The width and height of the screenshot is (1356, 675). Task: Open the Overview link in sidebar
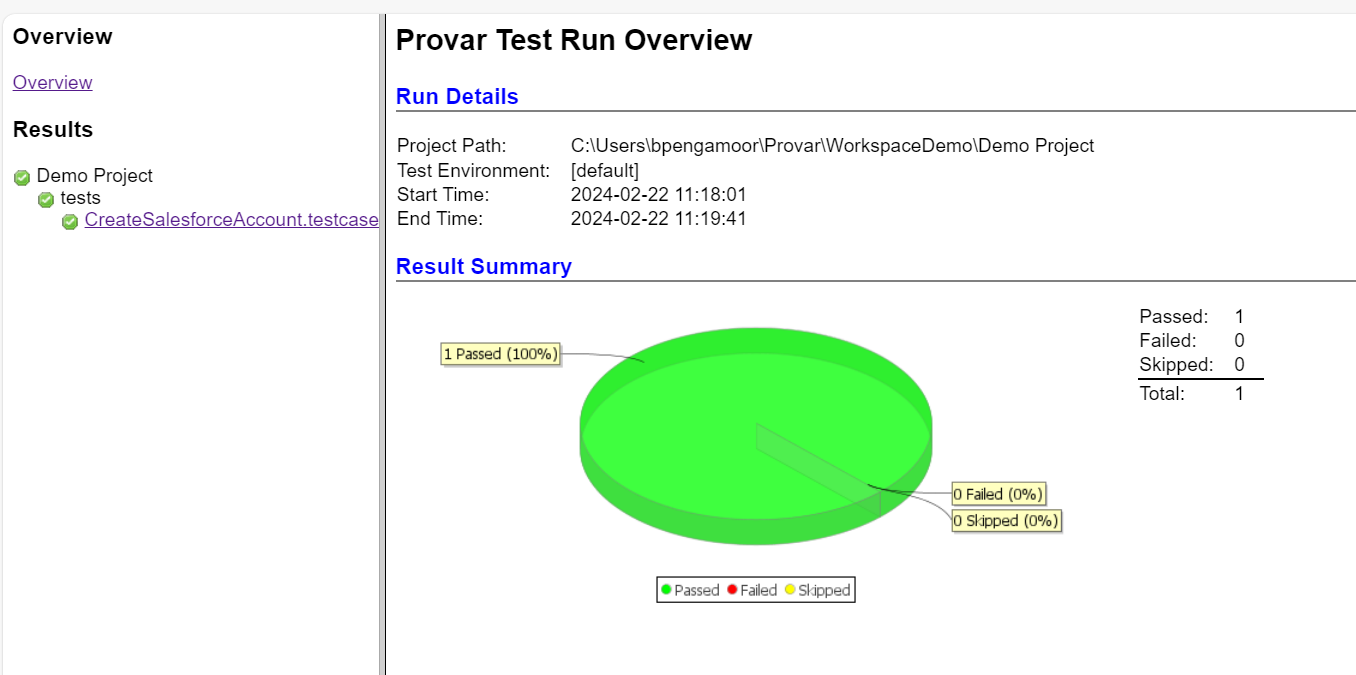52,82
